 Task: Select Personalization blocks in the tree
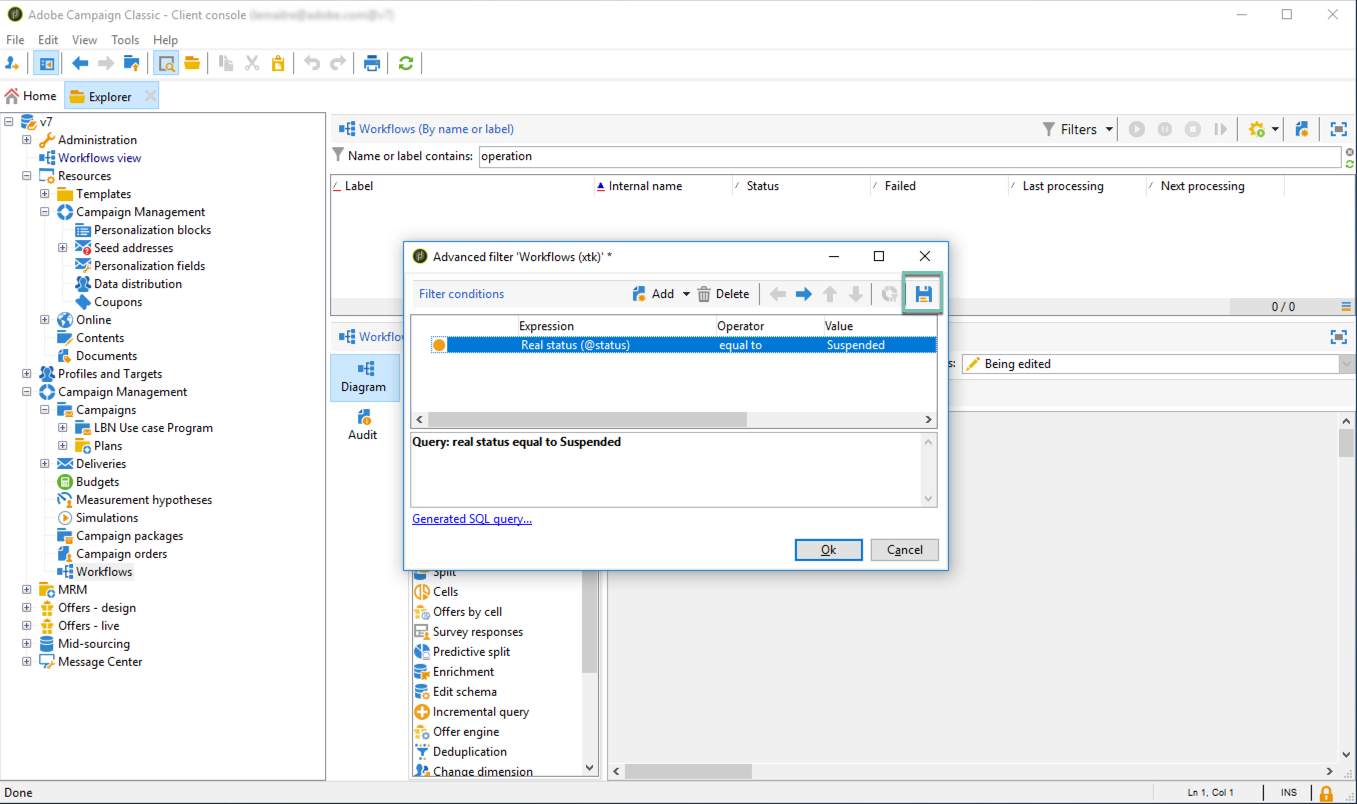point(152,230)
